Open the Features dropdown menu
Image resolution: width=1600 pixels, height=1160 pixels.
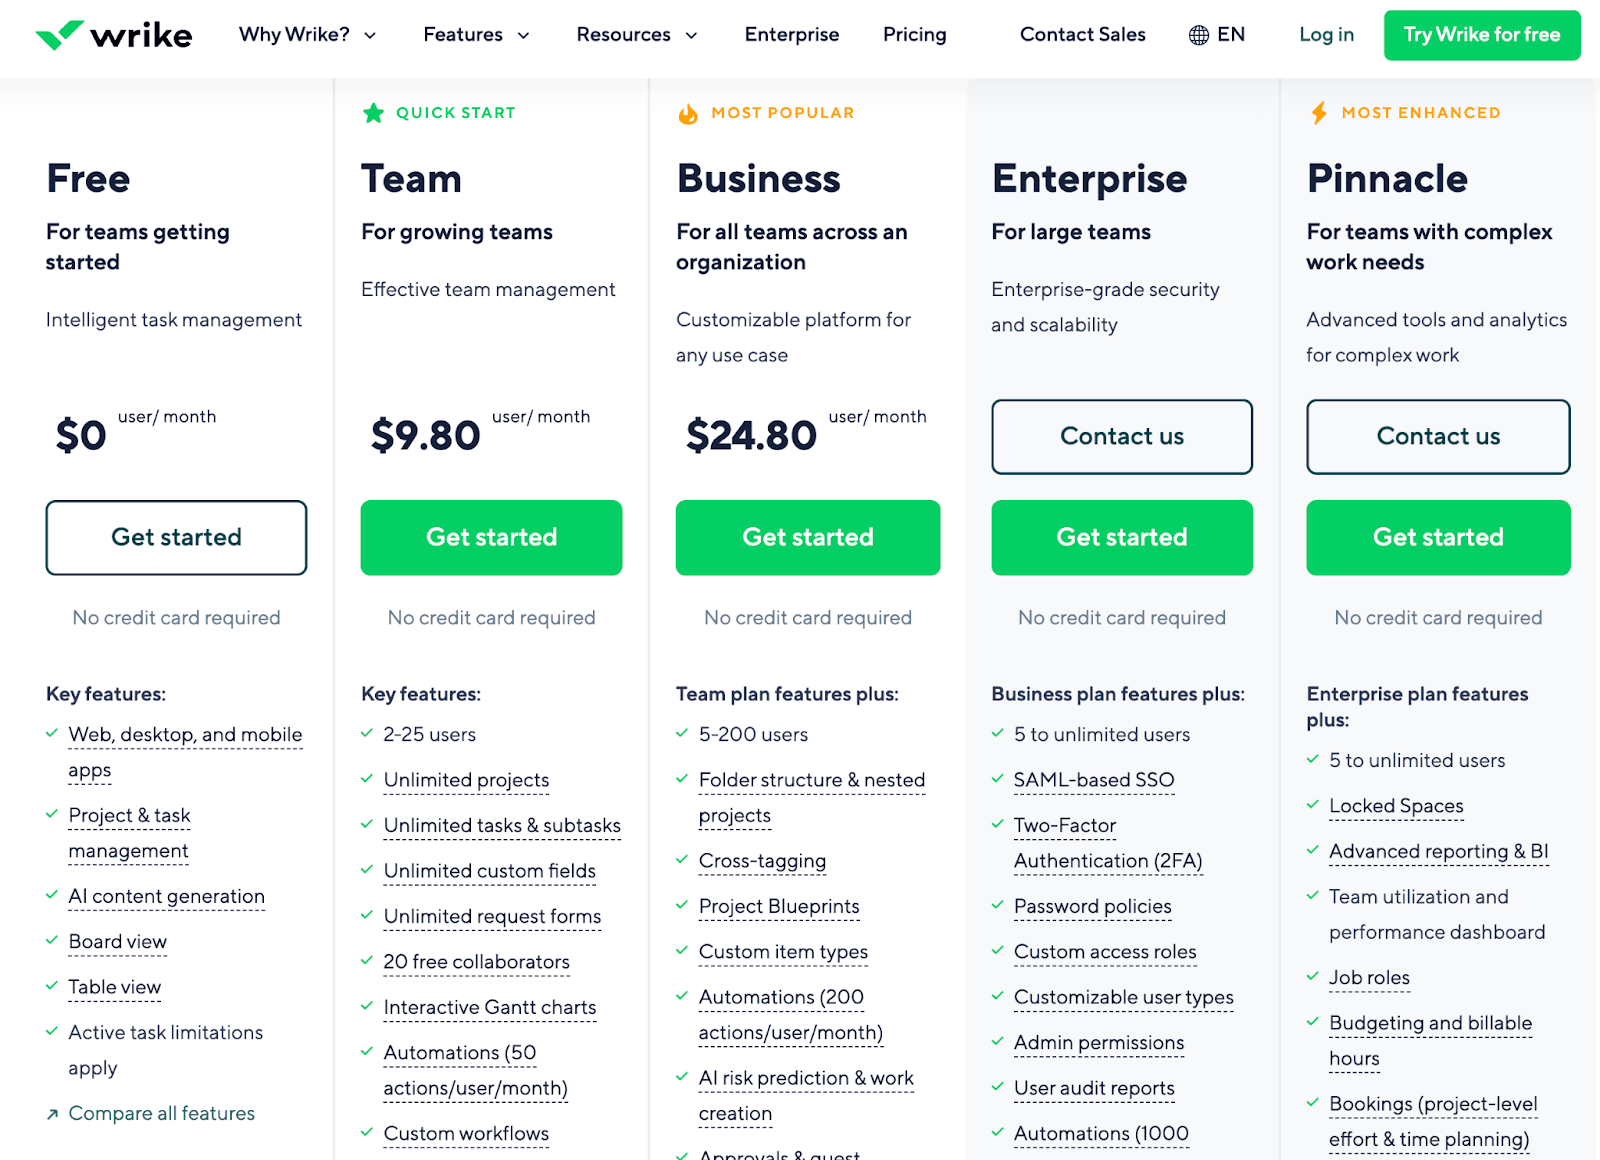click(x=476, y=35)
